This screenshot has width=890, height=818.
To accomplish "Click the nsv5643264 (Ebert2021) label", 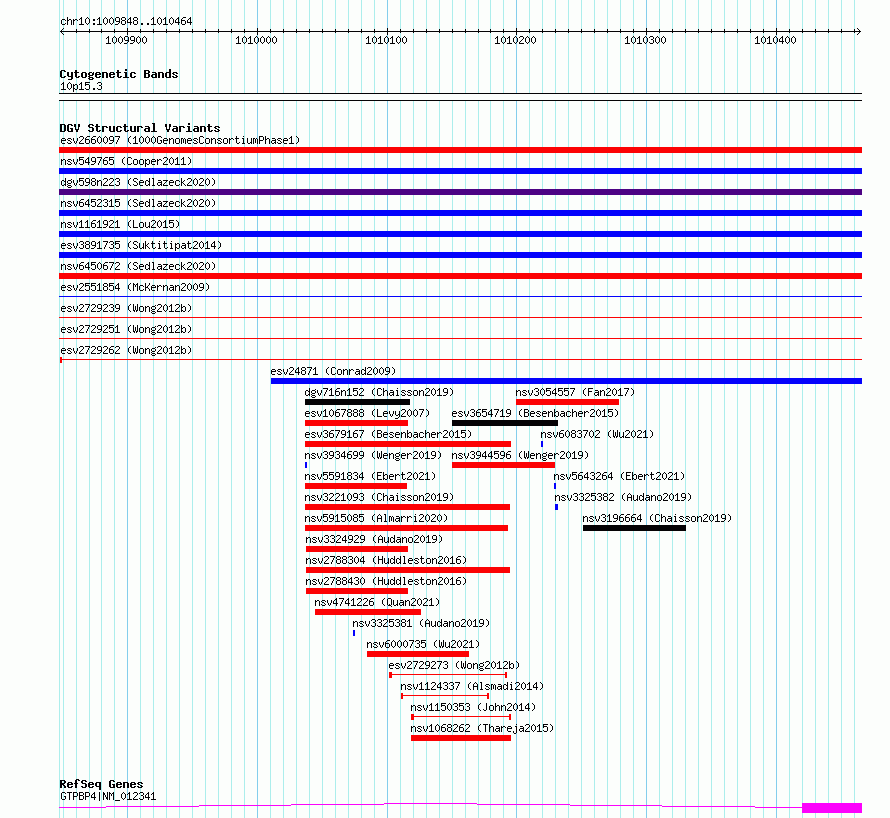I will [619, 476].
